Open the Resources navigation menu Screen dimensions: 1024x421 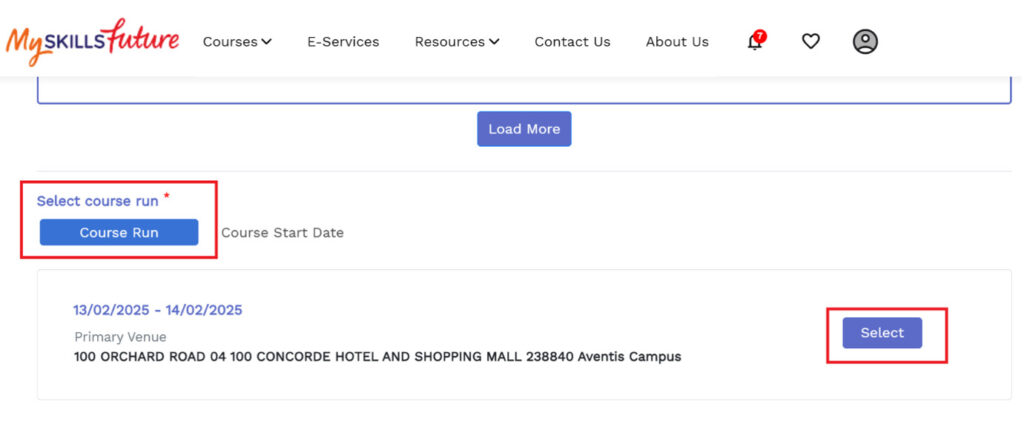coord(457,42)
